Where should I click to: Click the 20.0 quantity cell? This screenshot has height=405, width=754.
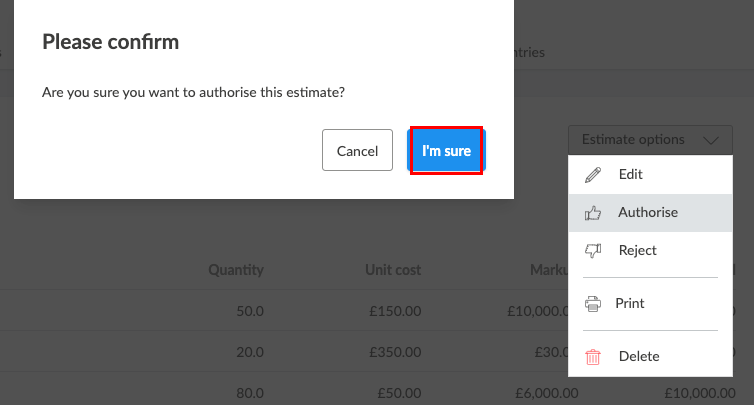250,352
